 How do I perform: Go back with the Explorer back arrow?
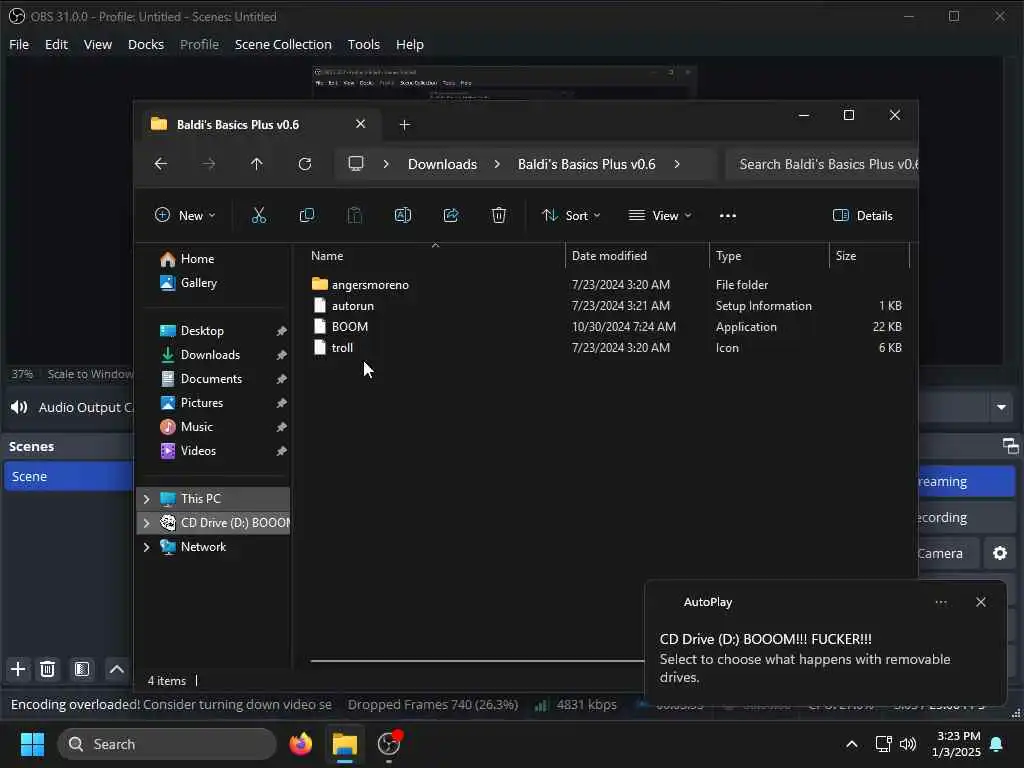point(161,164)
